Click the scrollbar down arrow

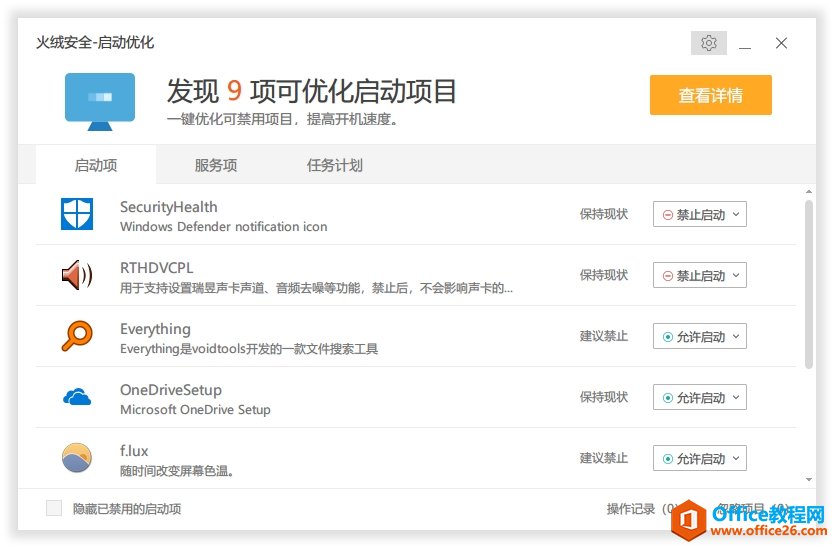[x=808, y=479]
